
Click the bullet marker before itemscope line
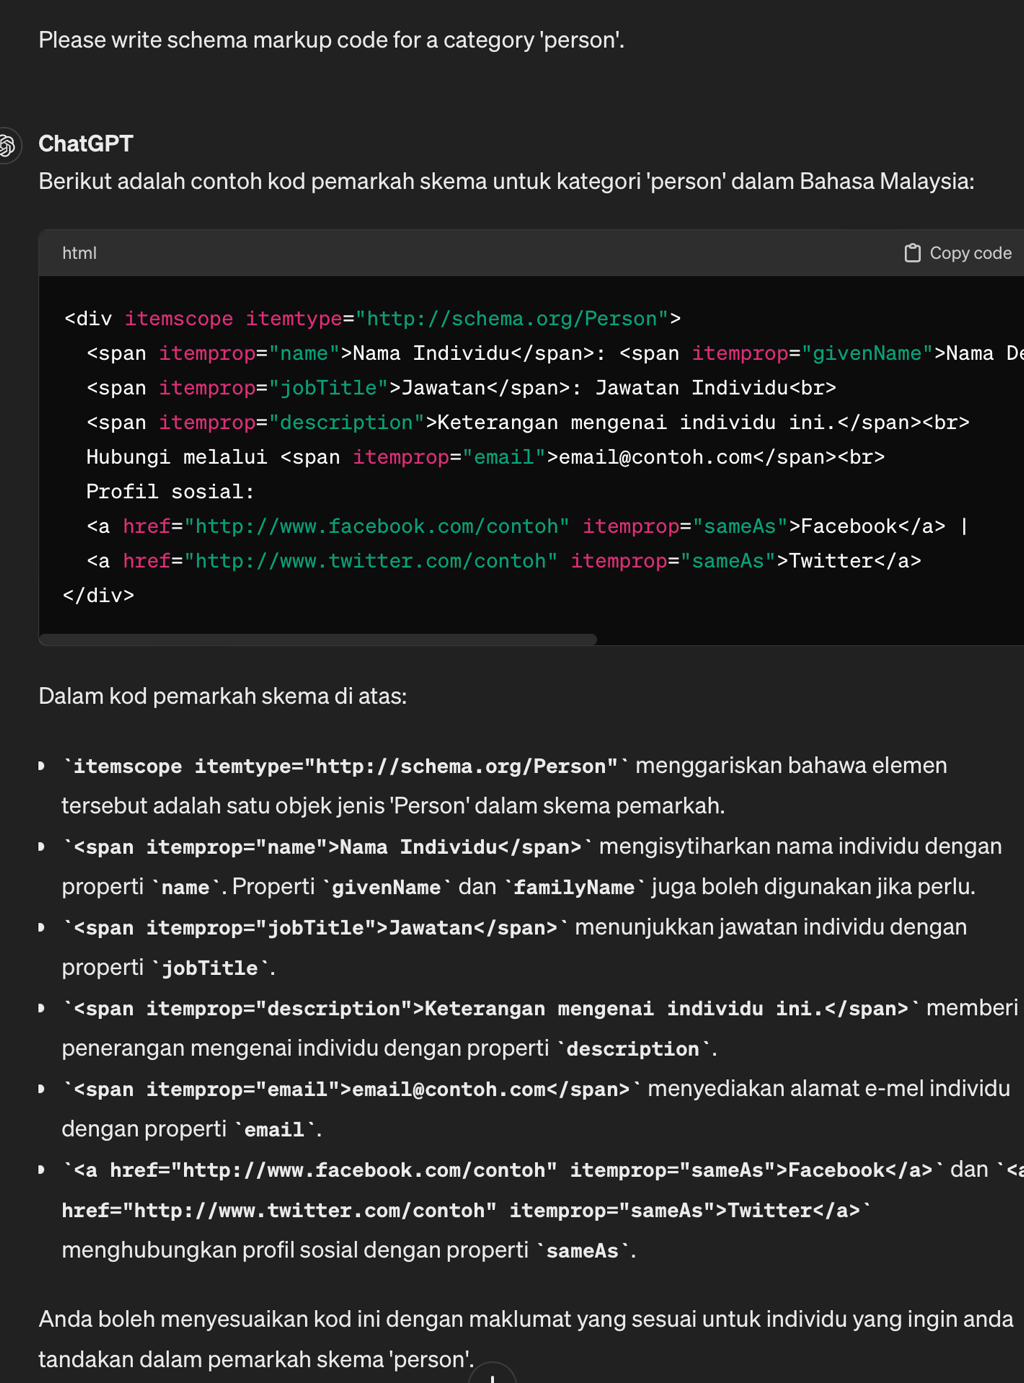tap(41, 766)
